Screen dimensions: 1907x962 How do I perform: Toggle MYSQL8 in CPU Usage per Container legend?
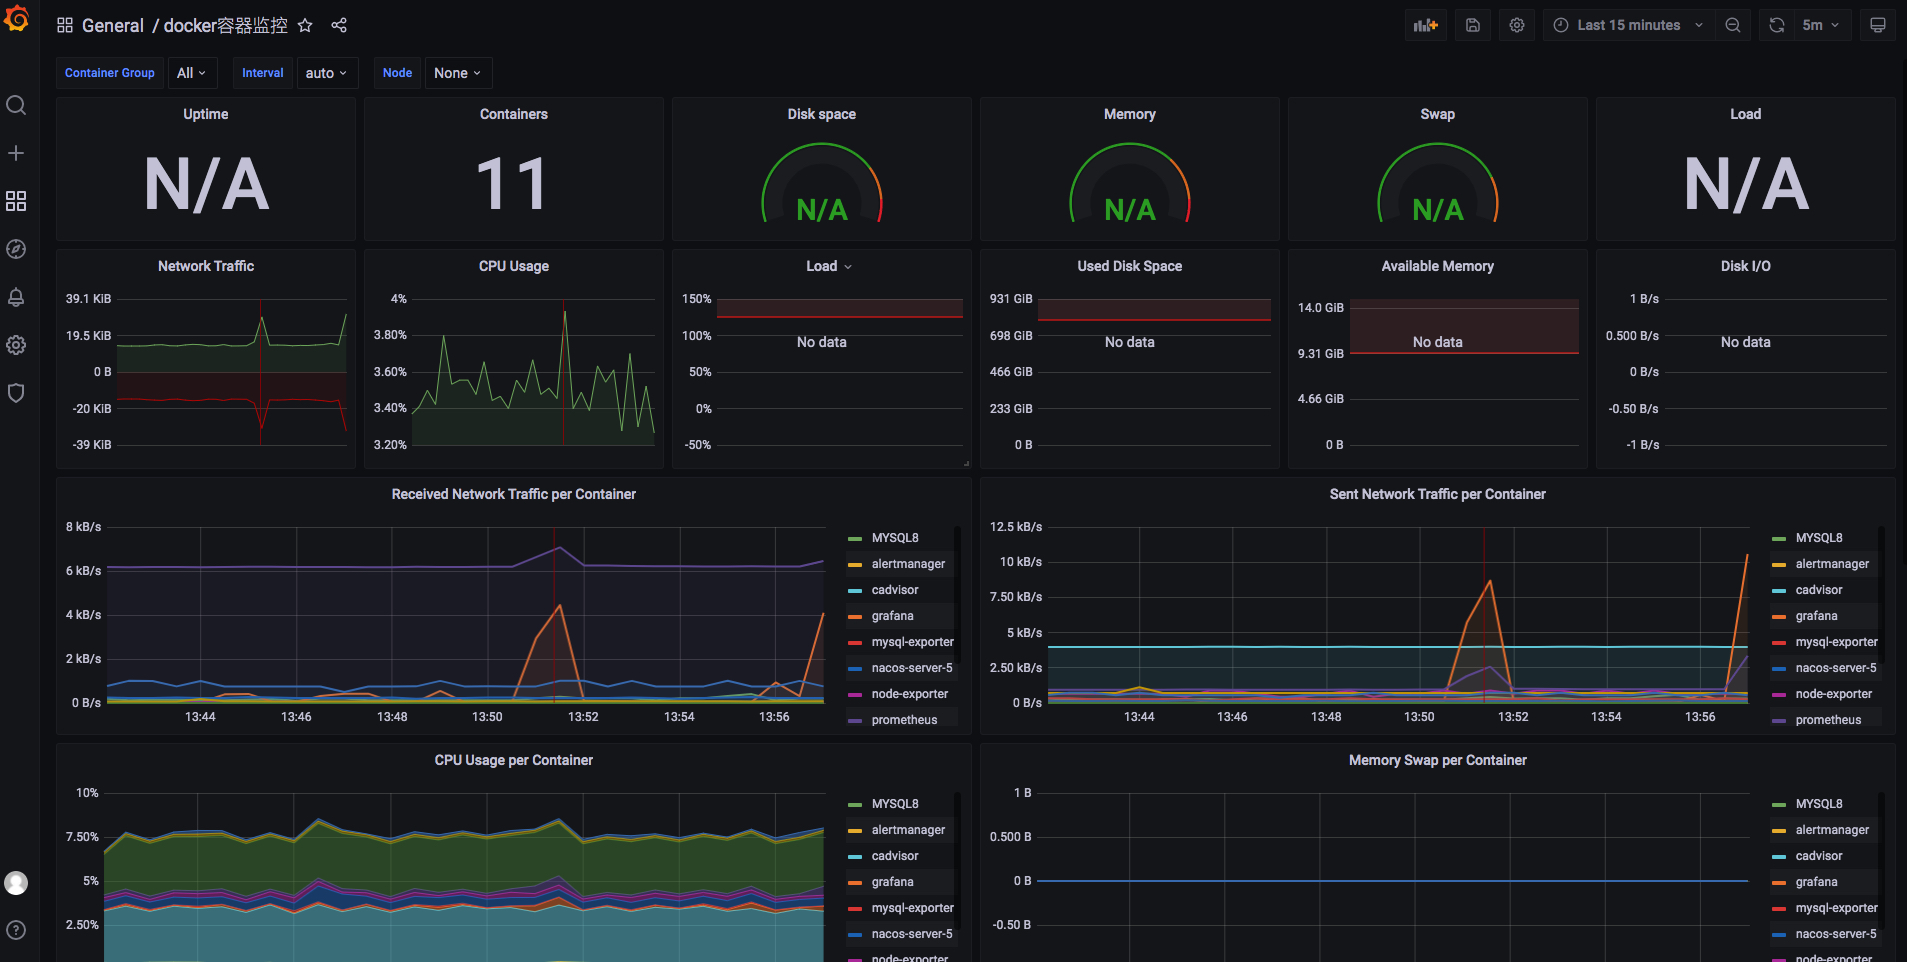tap(895, 804)
